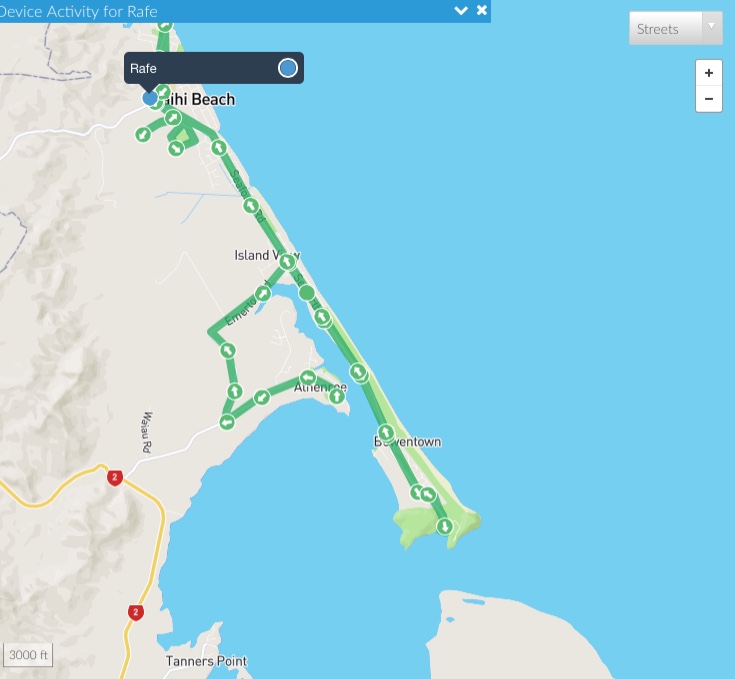Click the Streets dropdown arrow

[712, 27]
